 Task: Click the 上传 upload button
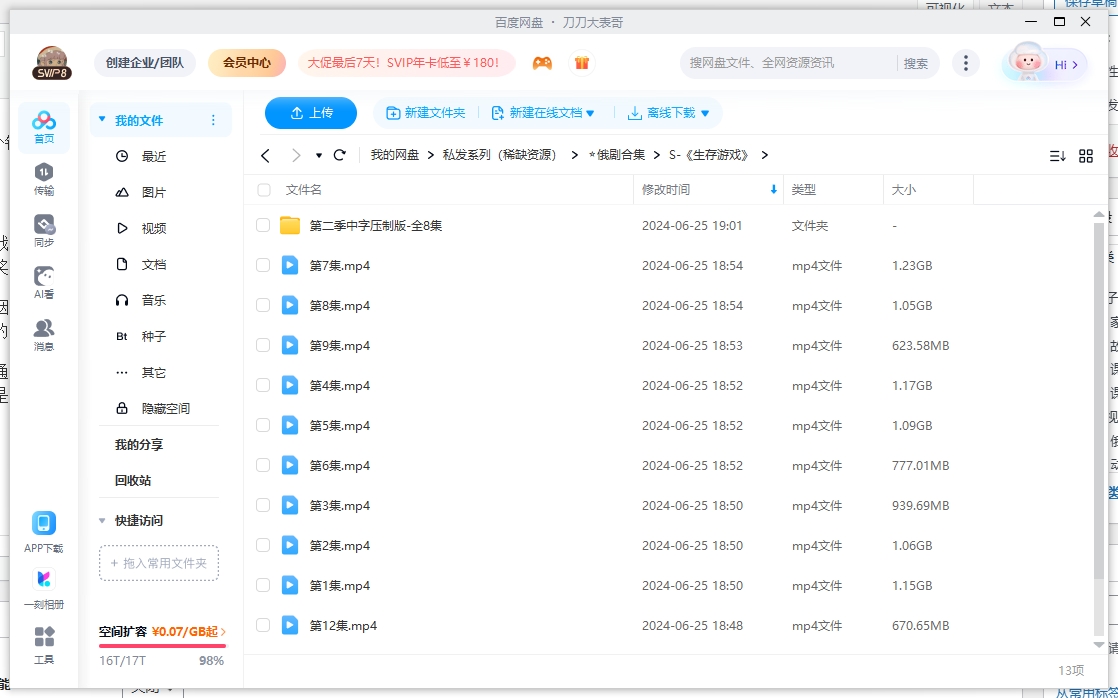click(x=311, y=113)
